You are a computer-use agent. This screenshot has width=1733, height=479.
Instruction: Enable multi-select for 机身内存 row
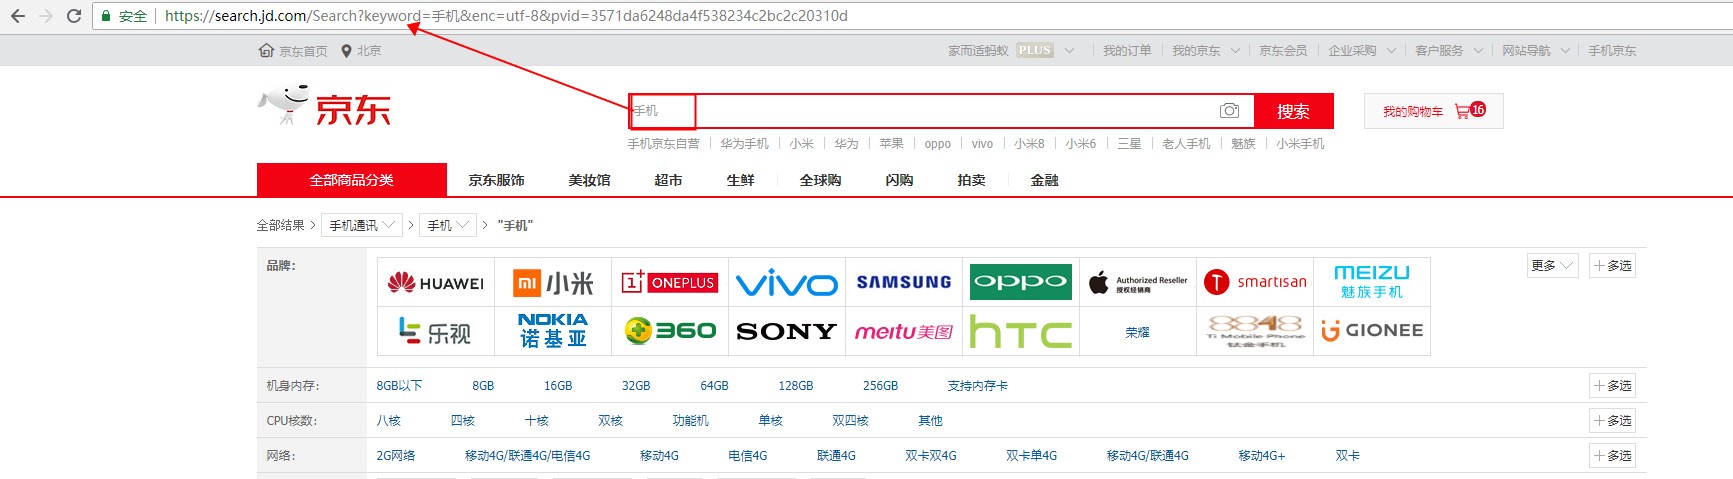click(x=1613, y=386)
